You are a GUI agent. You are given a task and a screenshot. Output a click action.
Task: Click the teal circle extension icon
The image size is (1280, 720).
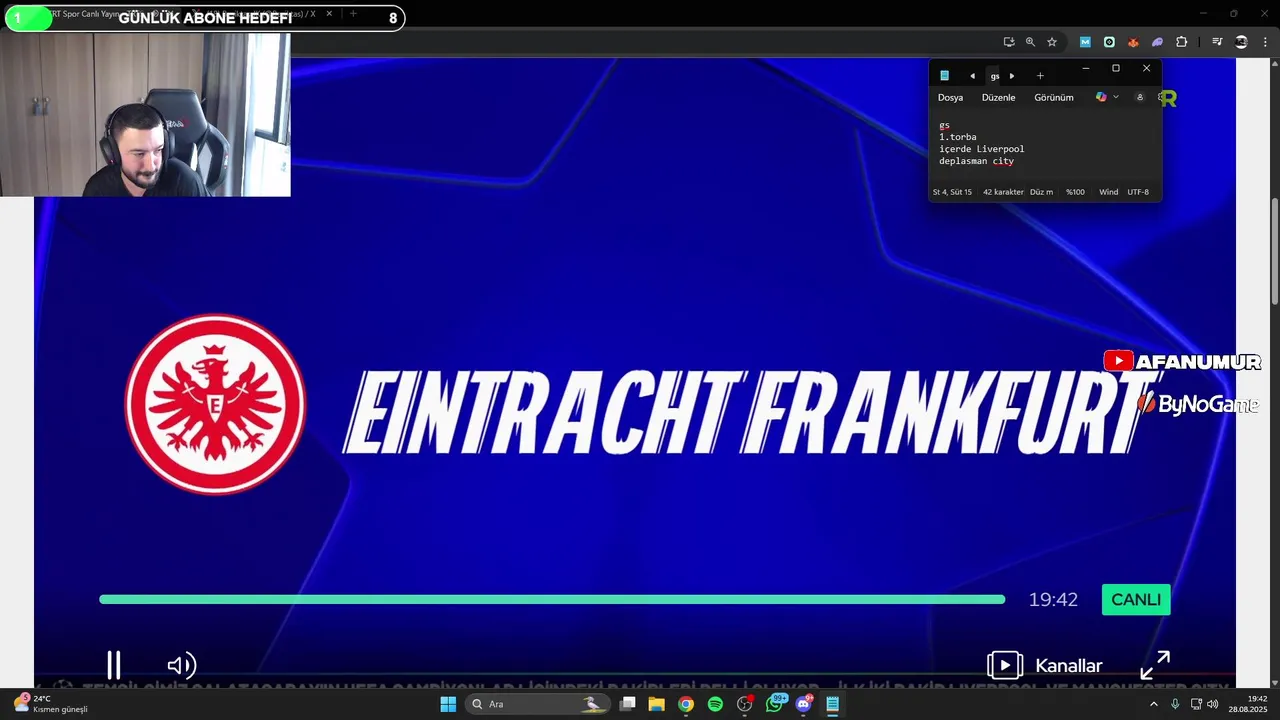pyautogui.click(x=1109, y=42)
